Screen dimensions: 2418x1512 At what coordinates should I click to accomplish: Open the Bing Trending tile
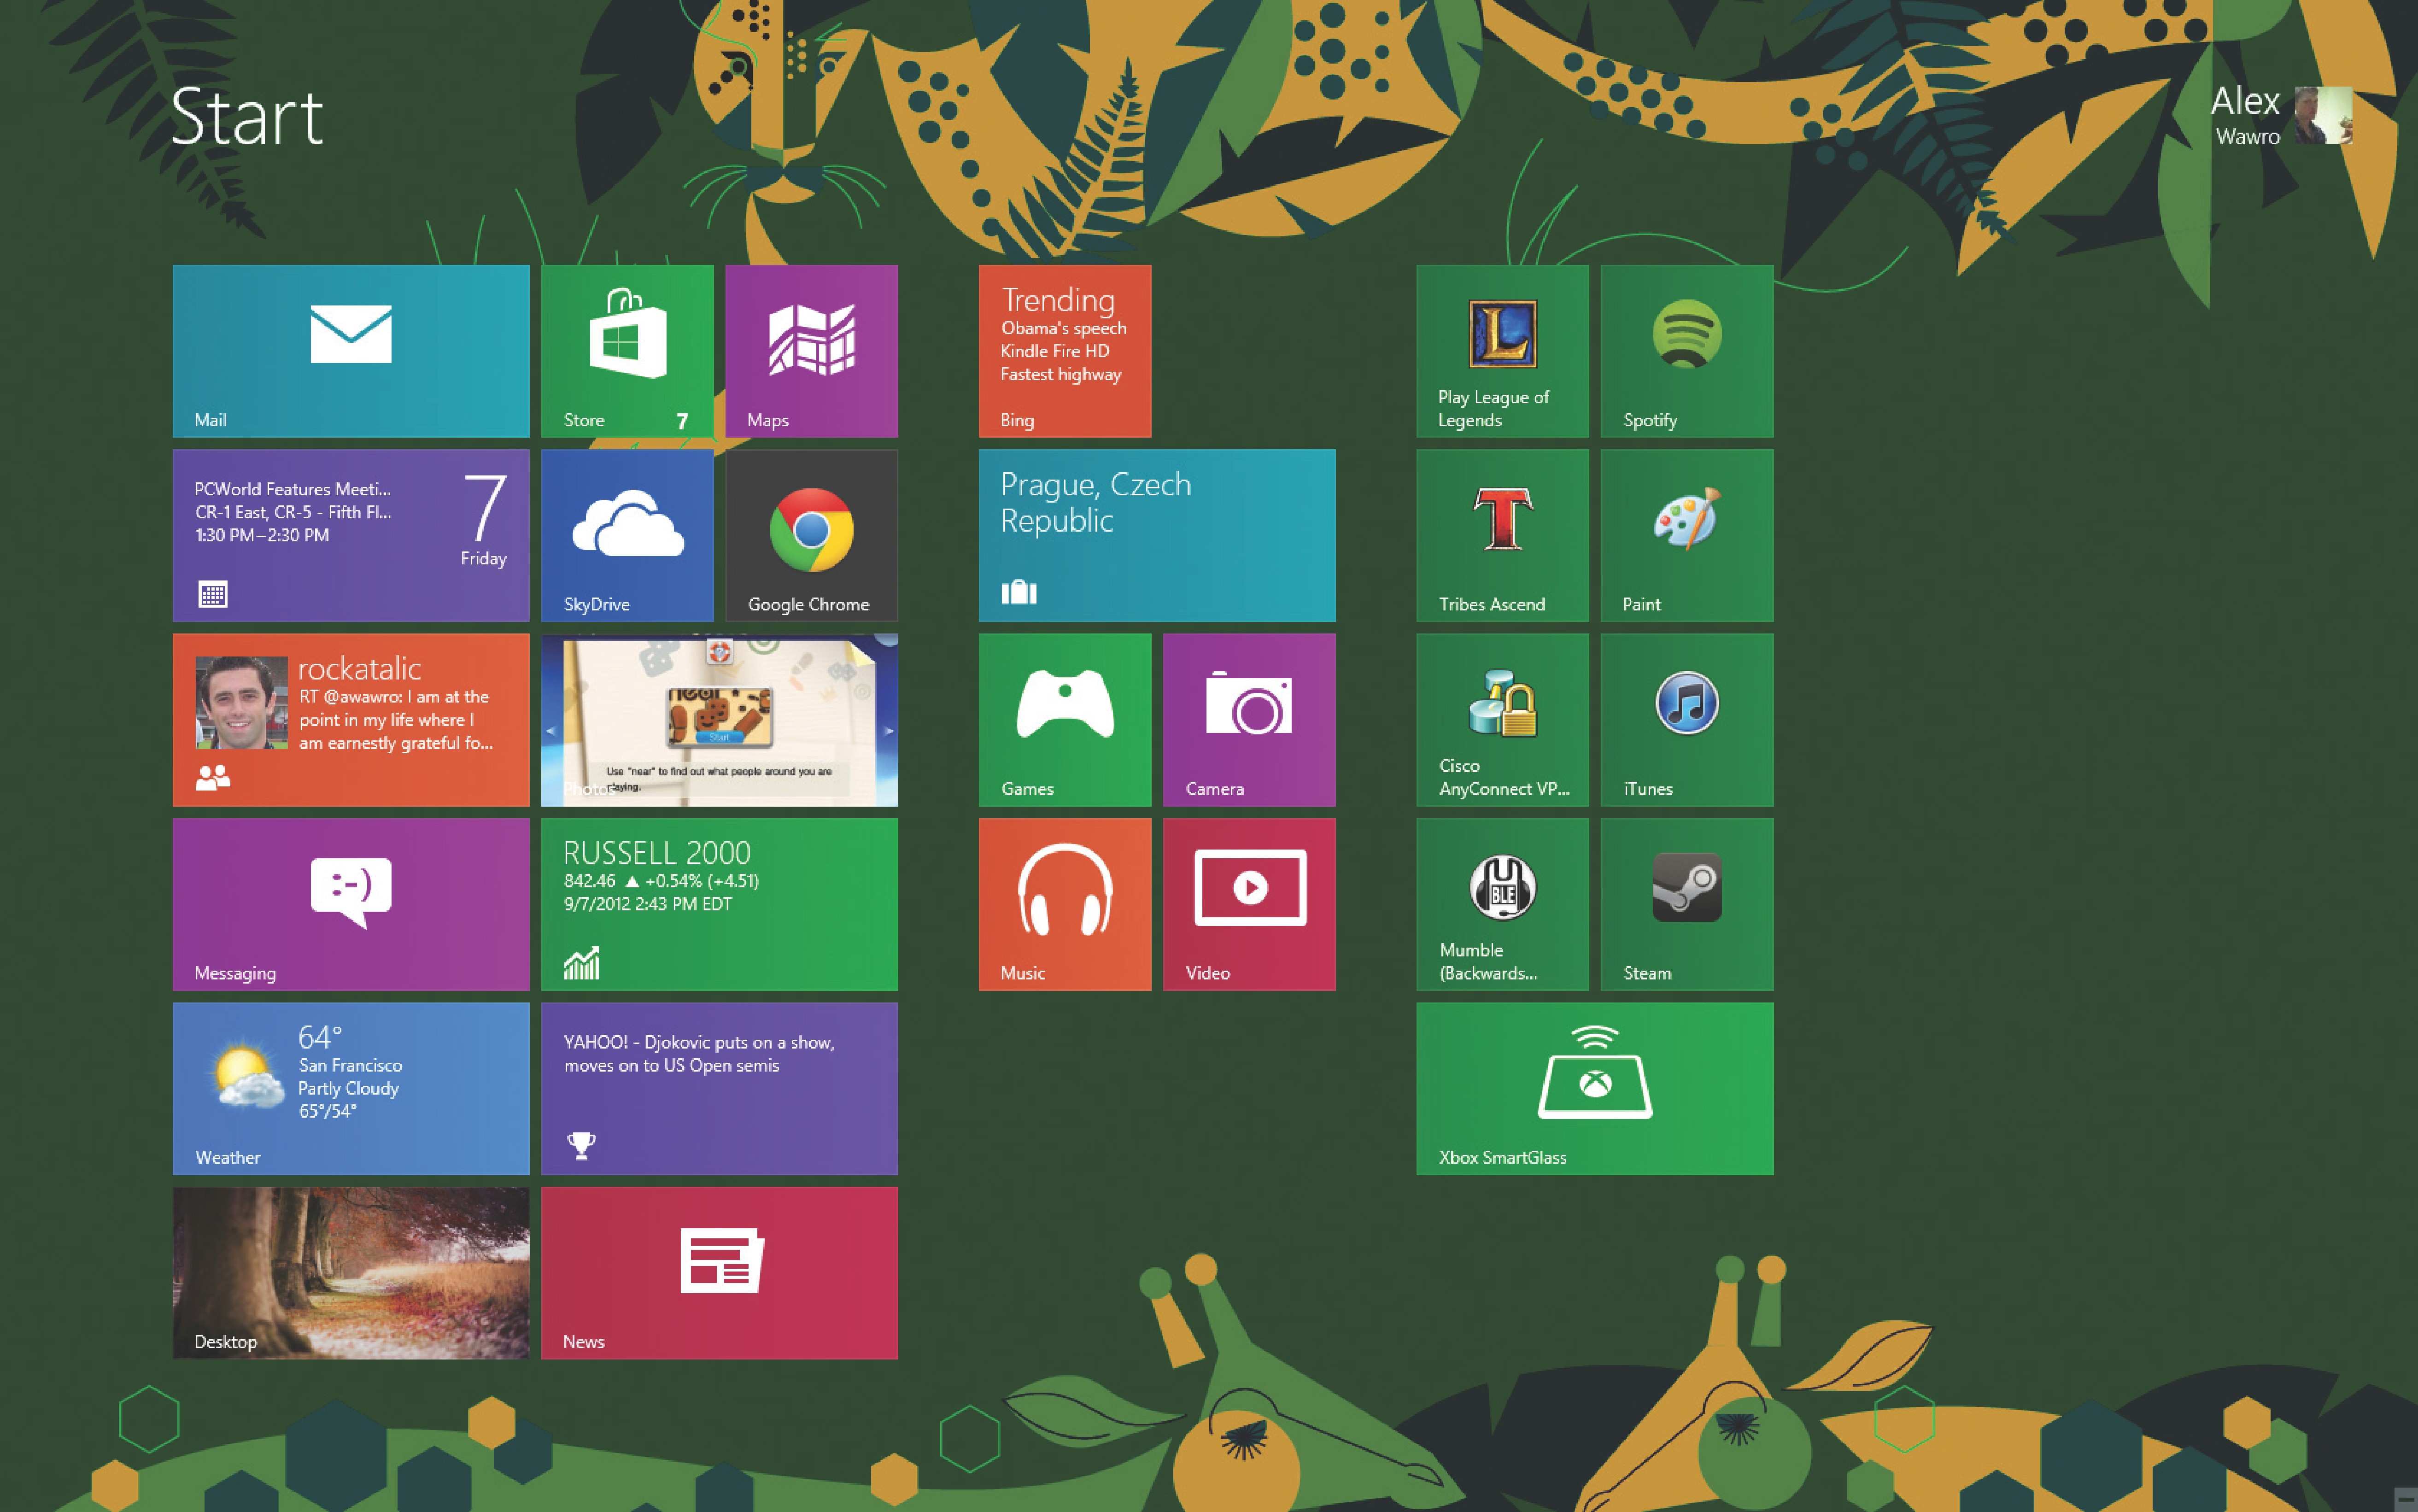tap(1064, 350)
